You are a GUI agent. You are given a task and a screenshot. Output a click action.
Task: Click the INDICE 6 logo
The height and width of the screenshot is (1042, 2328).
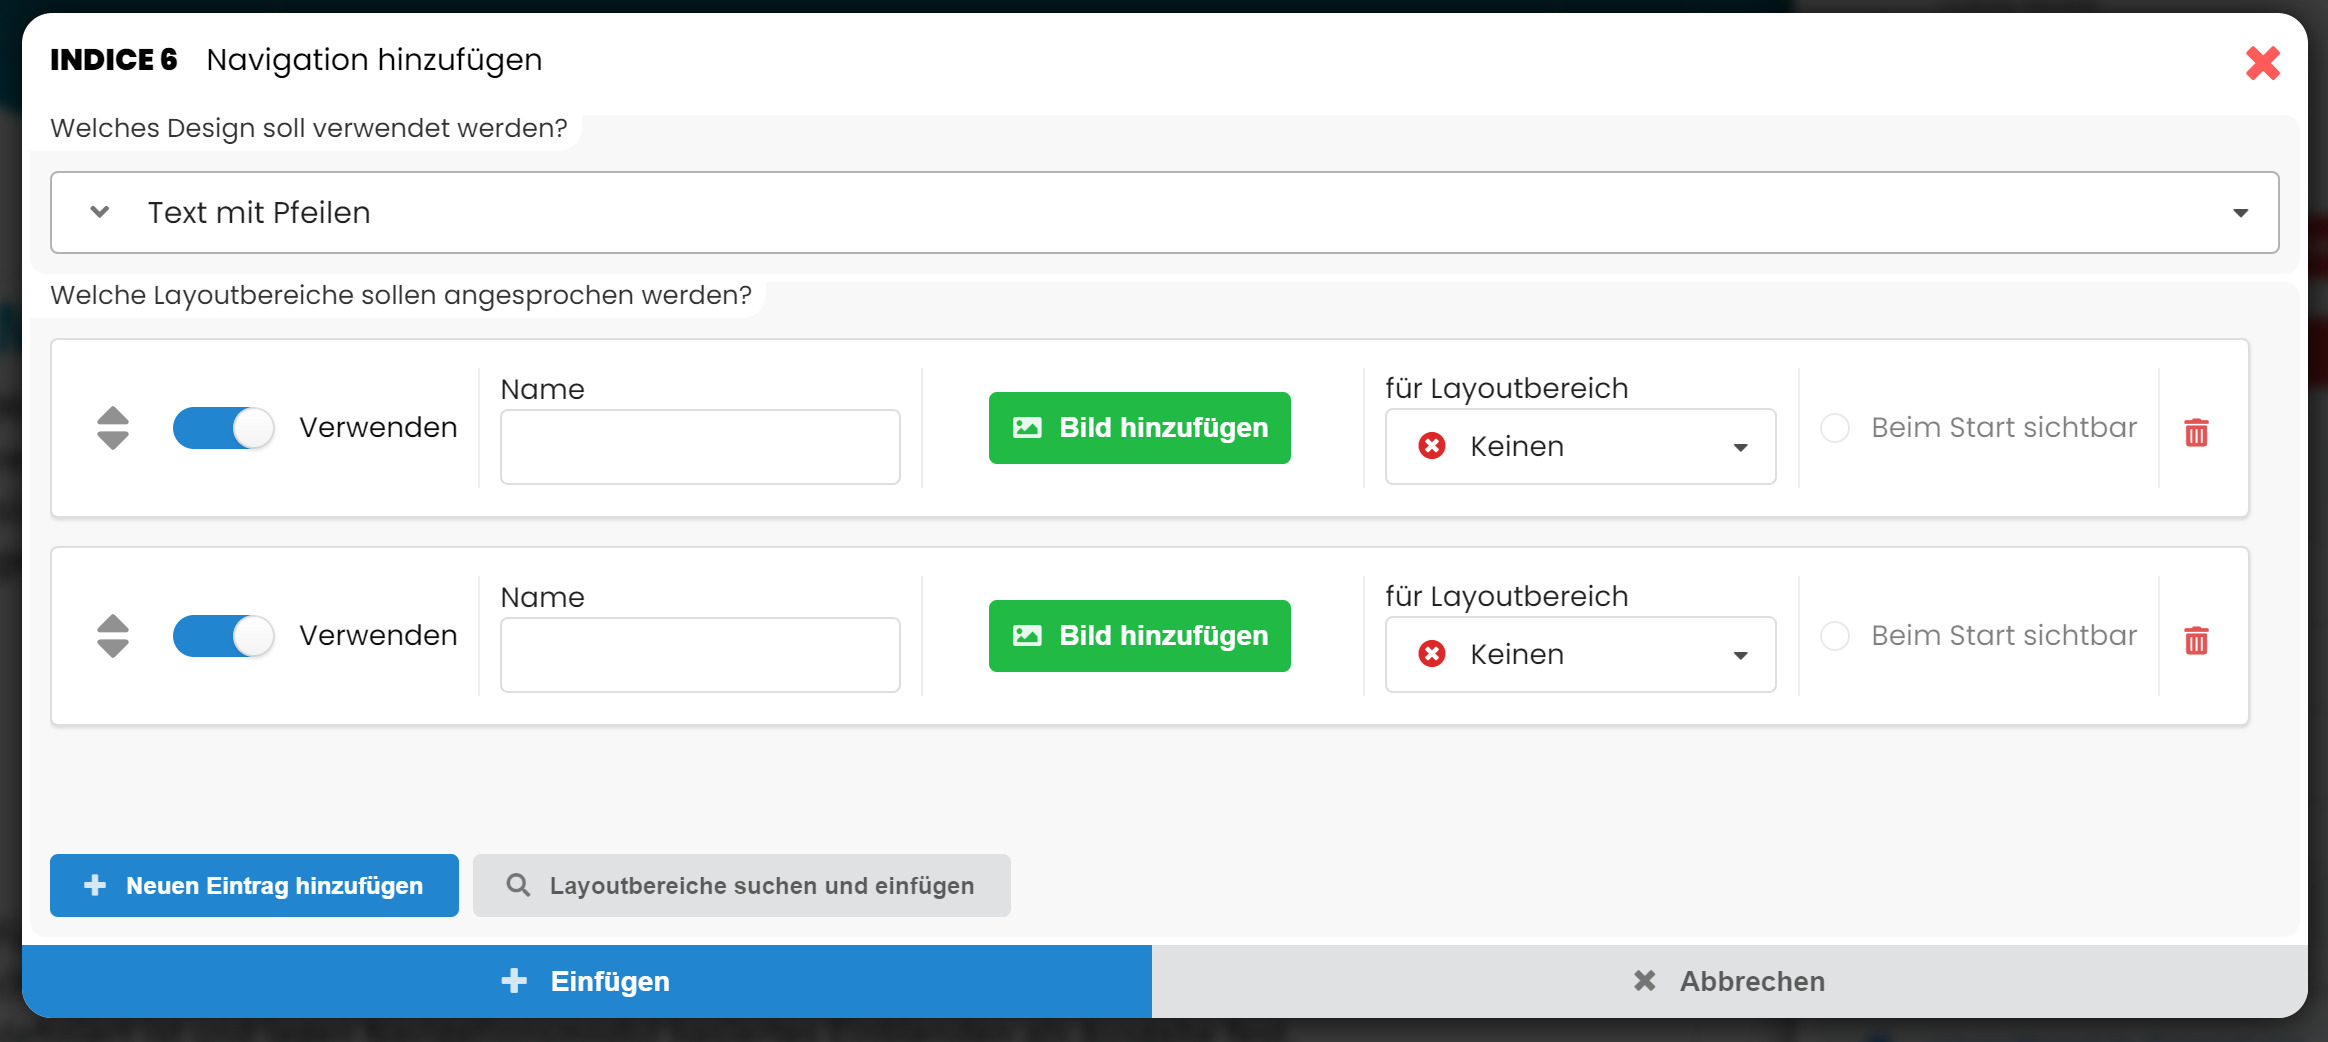114,60
